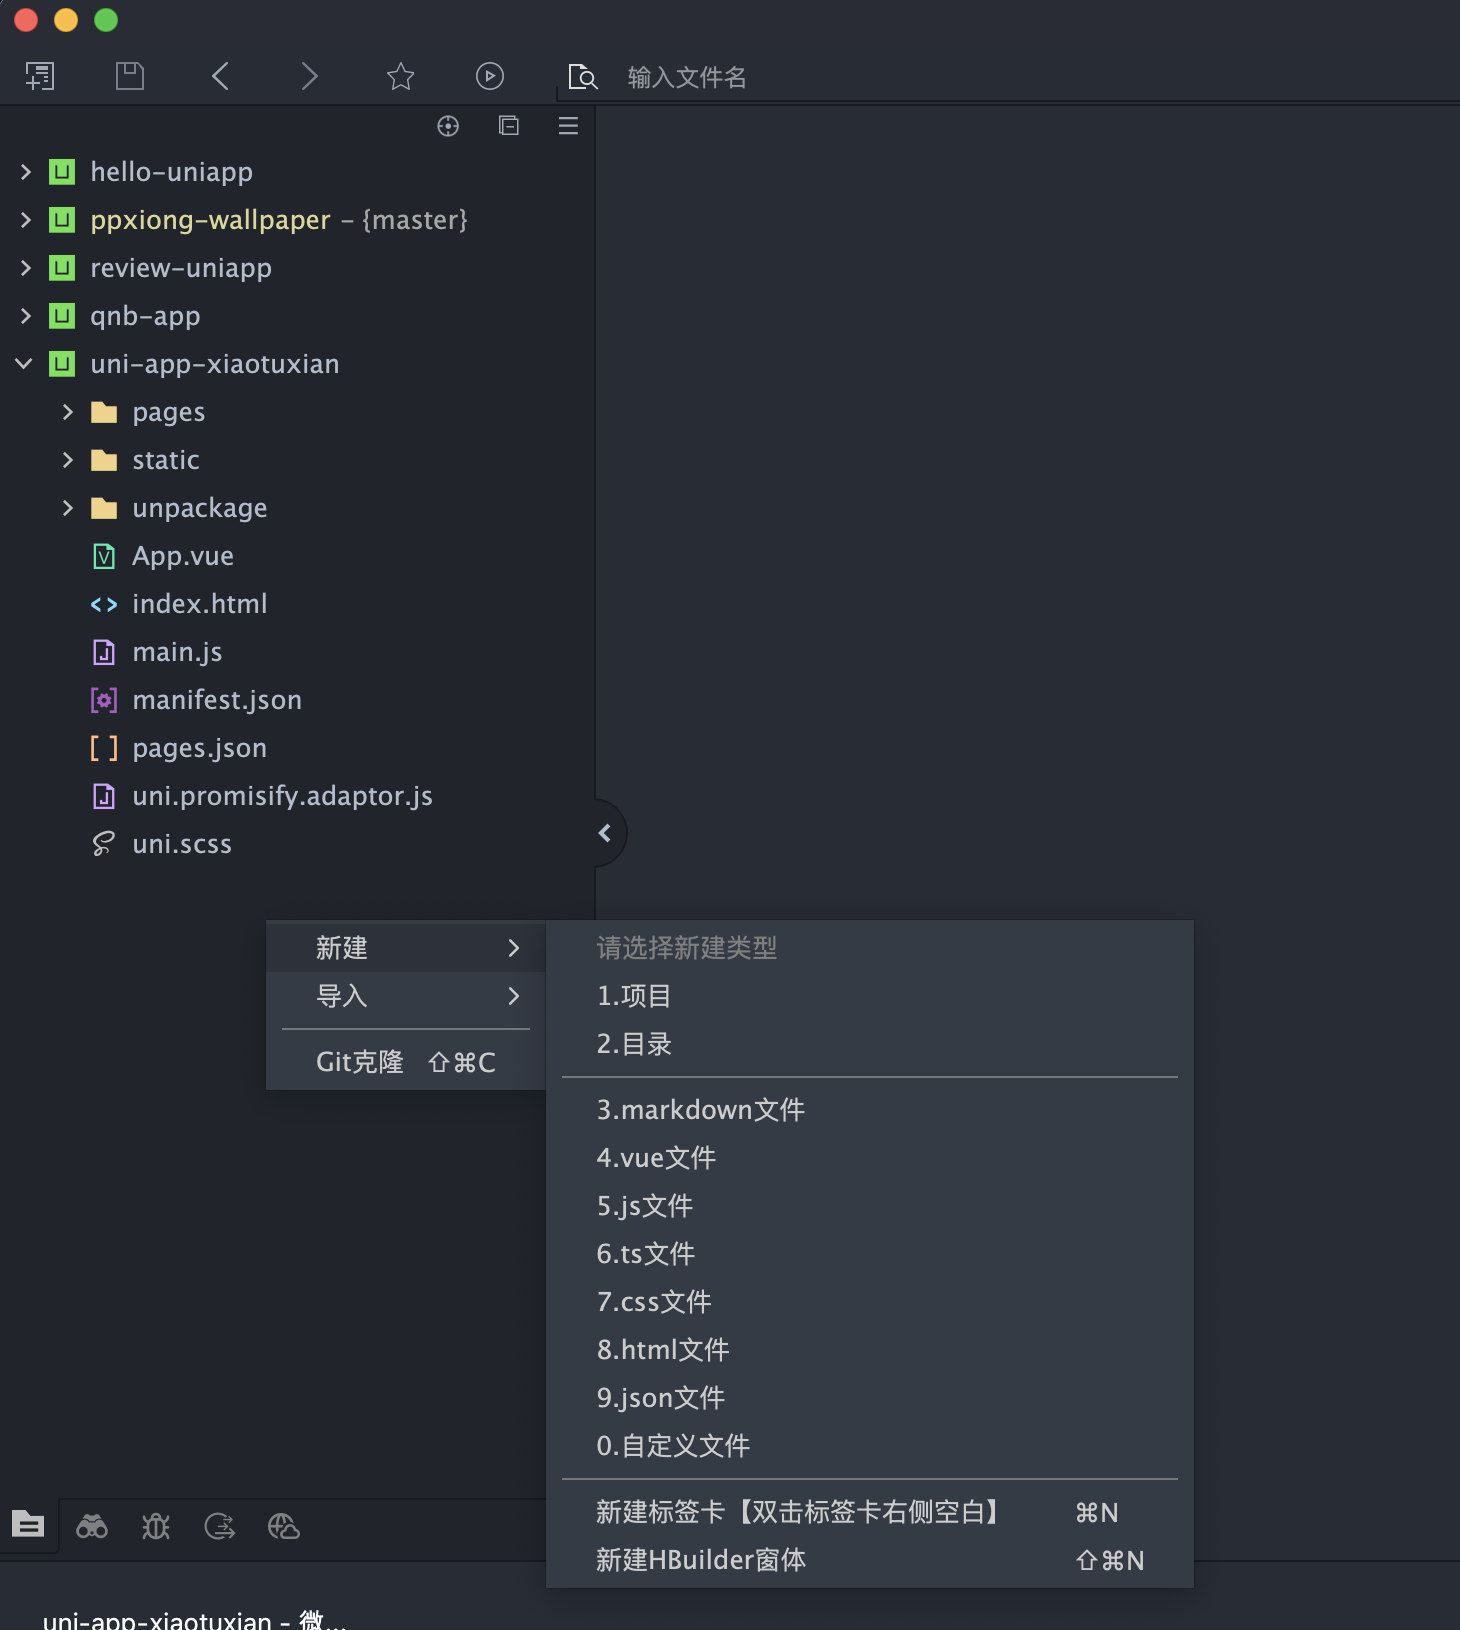Choose 0.自定义文件 in new type menu
This screenshot has height=1630, width=1460.
(x=870, y=1446)
